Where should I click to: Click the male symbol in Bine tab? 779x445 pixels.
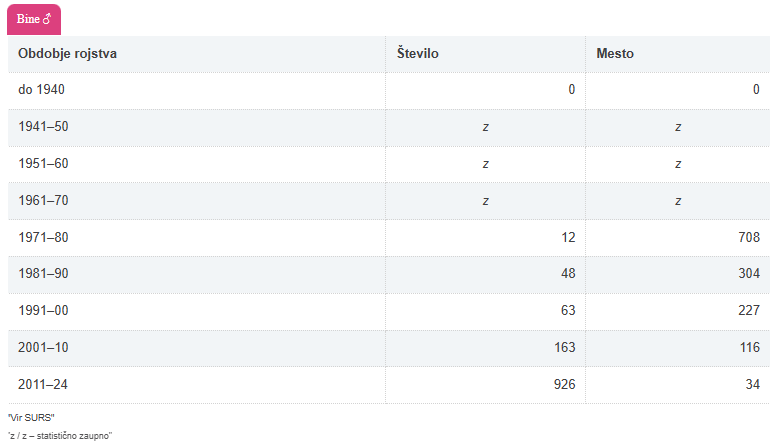(x=48, y=19)
